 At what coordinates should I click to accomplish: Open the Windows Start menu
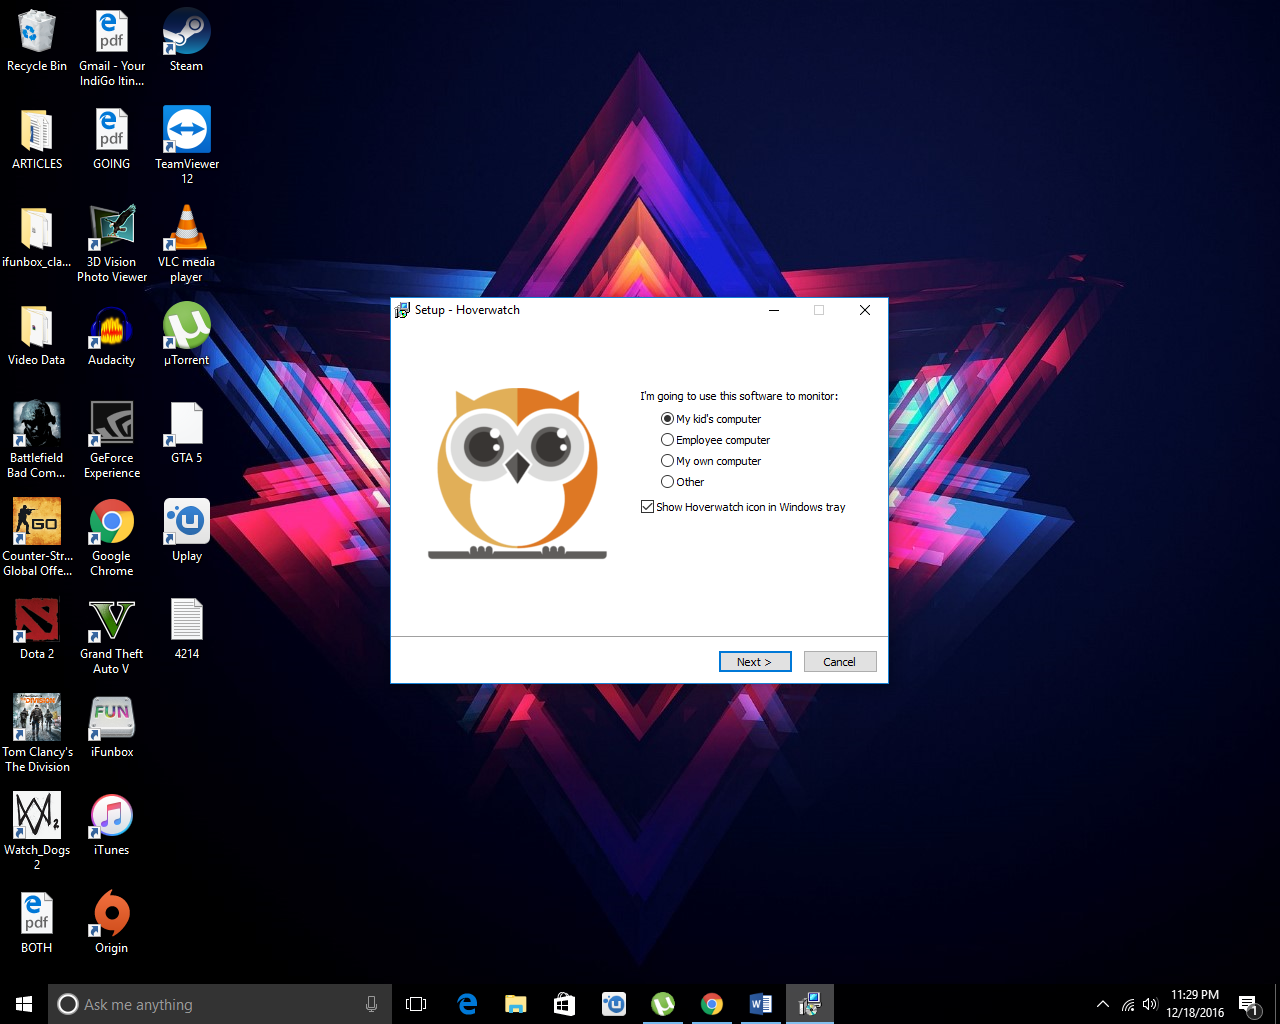pyautogui.click(x=24, y=1004)
